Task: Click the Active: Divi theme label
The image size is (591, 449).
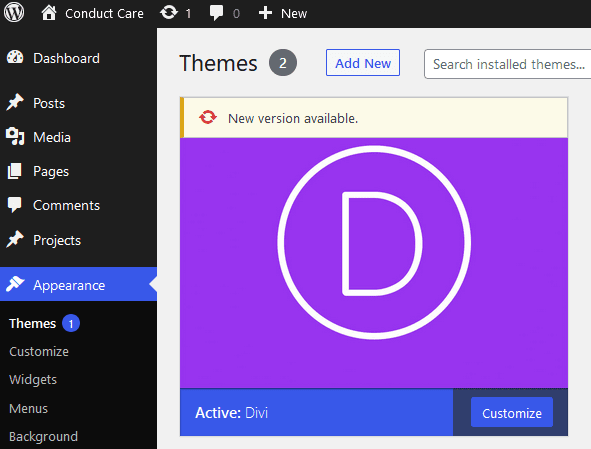Action: click(x=232, y=413)
